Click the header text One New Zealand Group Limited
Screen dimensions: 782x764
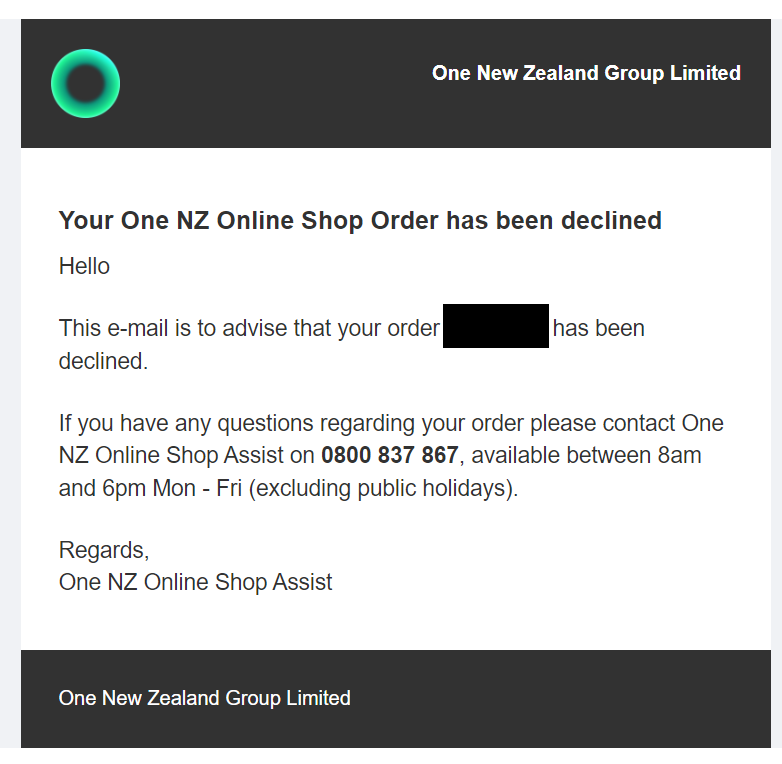point(586,73)
